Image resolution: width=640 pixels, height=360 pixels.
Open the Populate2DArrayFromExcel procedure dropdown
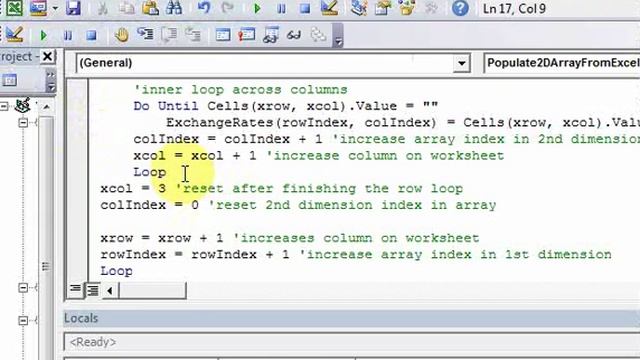click(x=562, y=63)
